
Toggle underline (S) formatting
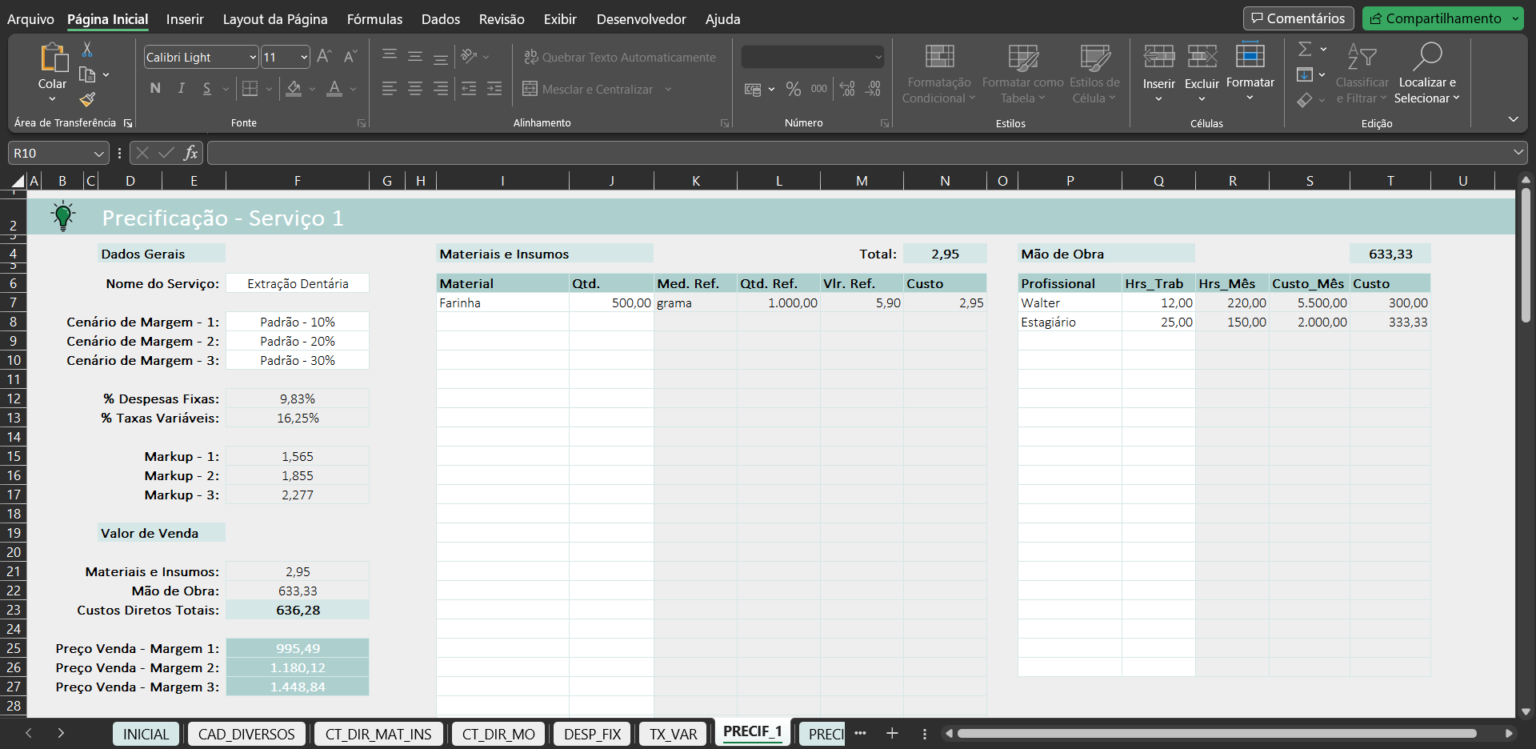(206, 89)
